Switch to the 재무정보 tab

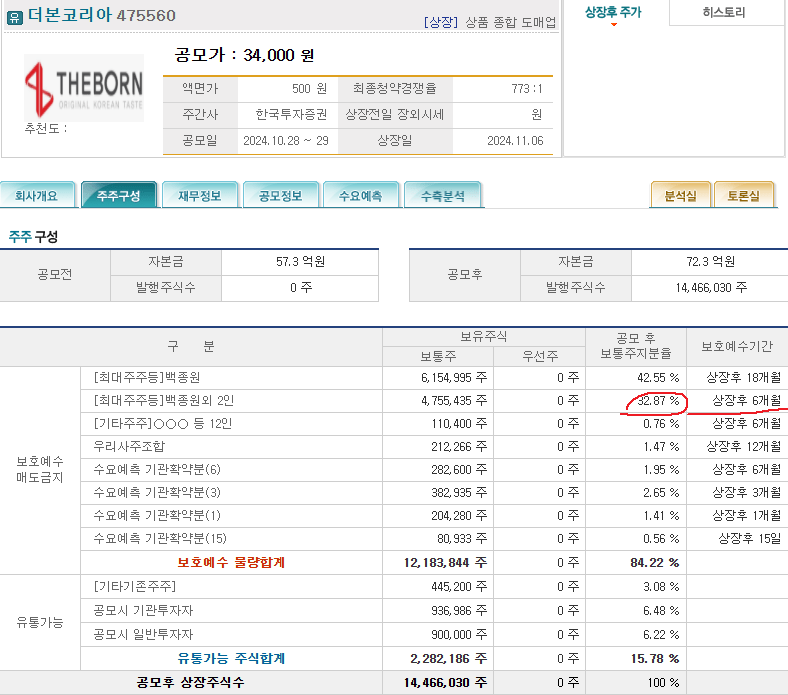[200, 195]
